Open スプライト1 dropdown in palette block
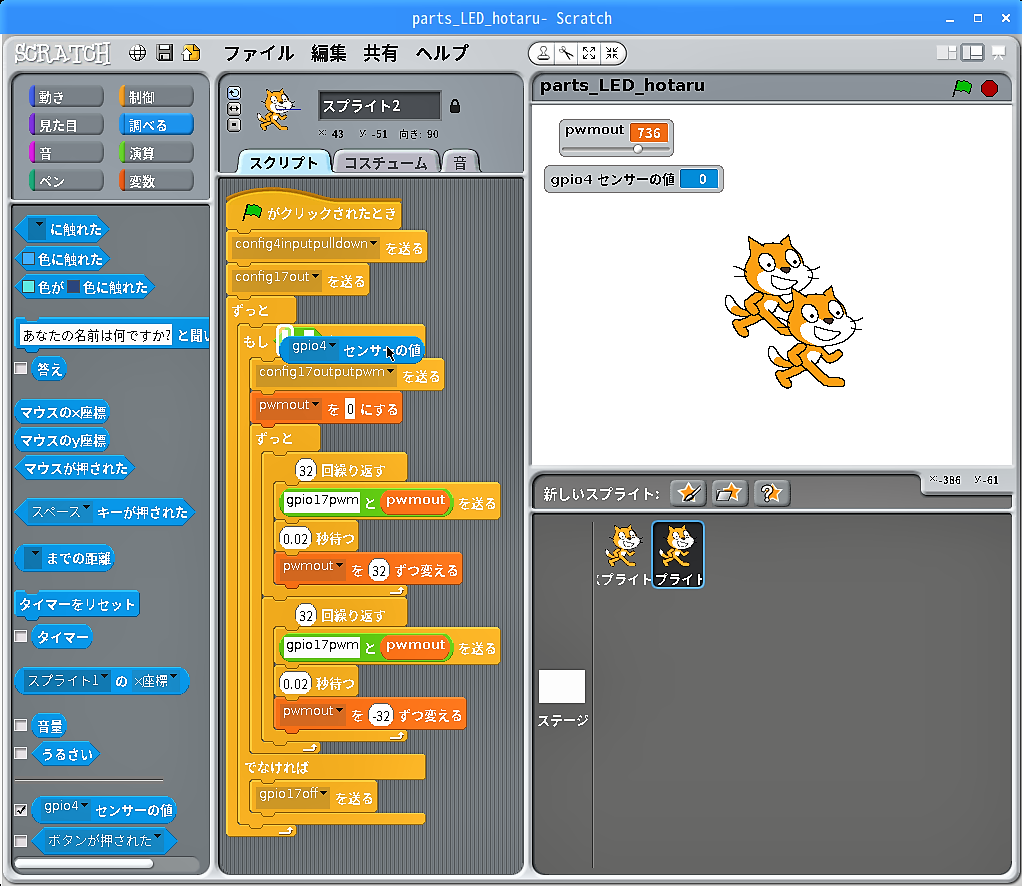Image resolution: width=1022 pixels, height=886 pixels. [x=104, y=677]
